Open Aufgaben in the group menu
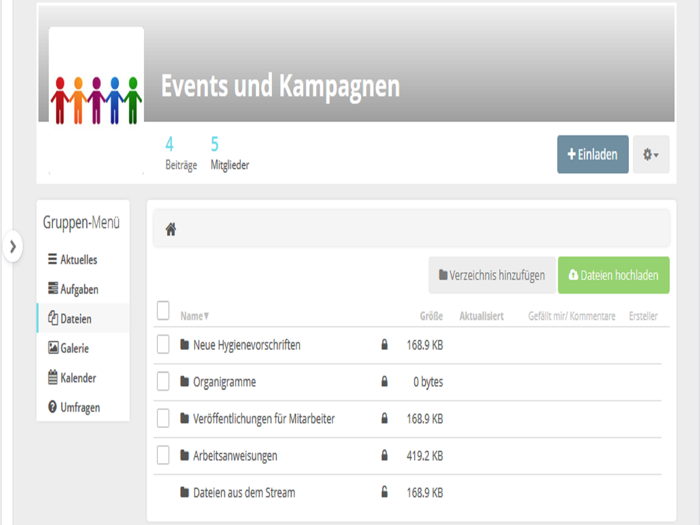The height and width of the screenshot is (525, 700). (78, 289)
